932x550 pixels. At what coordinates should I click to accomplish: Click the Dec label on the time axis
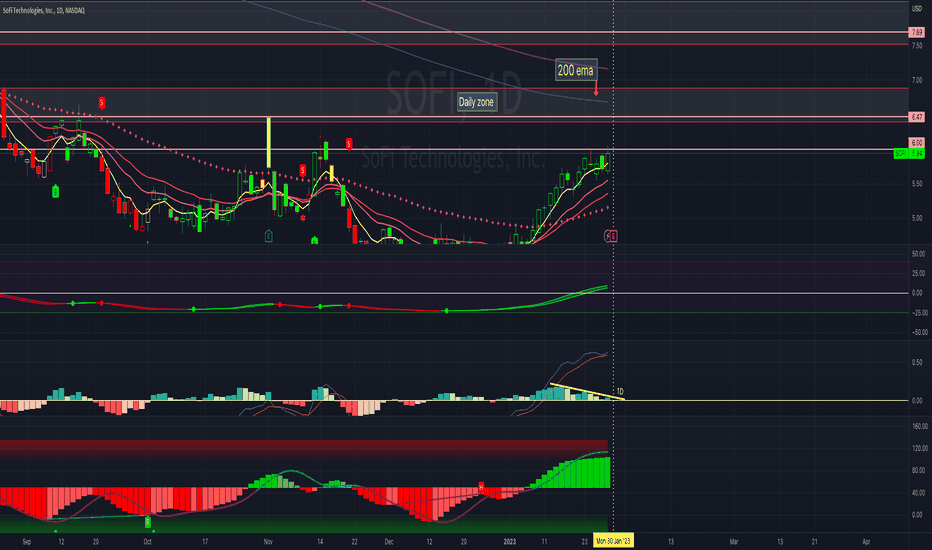tap(389, 542)
